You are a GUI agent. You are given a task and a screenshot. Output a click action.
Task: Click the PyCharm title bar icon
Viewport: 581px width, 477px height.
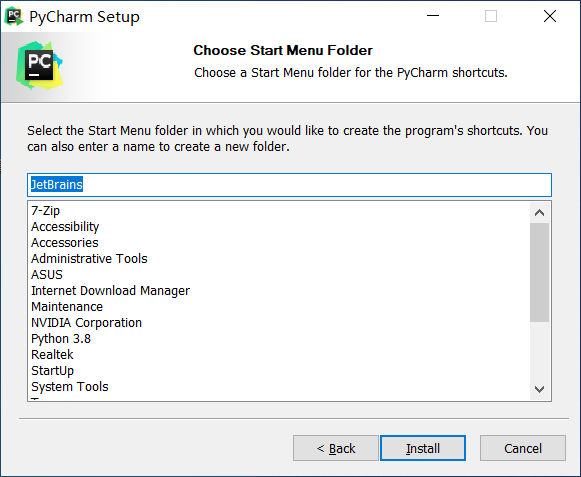(x=14, y=16)
